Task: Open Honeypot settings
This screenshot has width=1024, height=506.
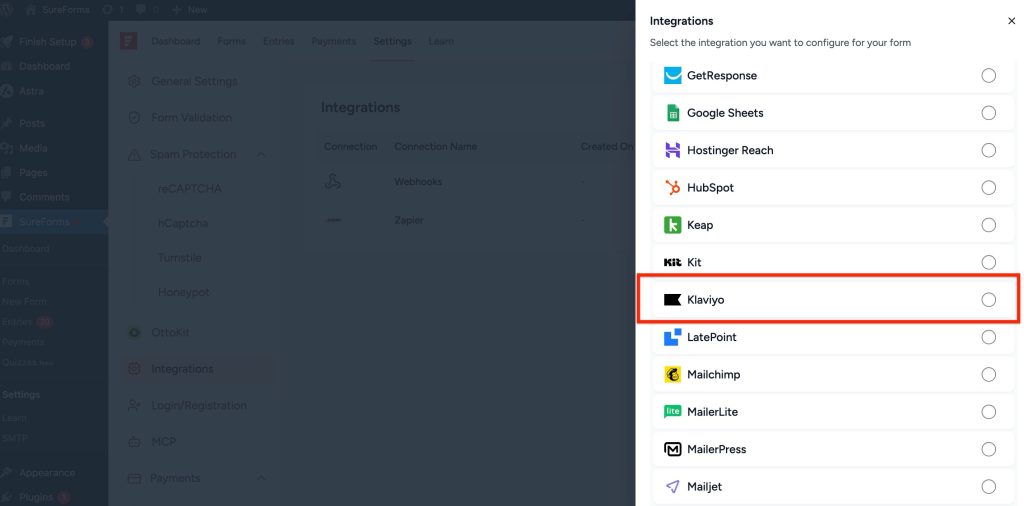Action: [x=184, y=293]
